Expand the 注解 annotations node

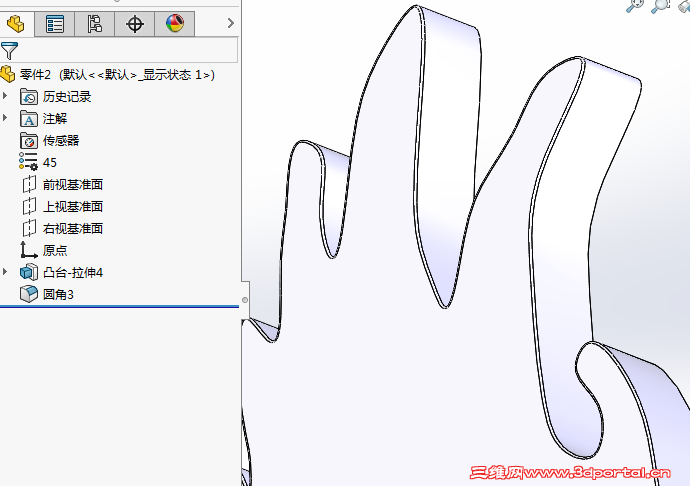pyautogui.click(x=5, y=118)
